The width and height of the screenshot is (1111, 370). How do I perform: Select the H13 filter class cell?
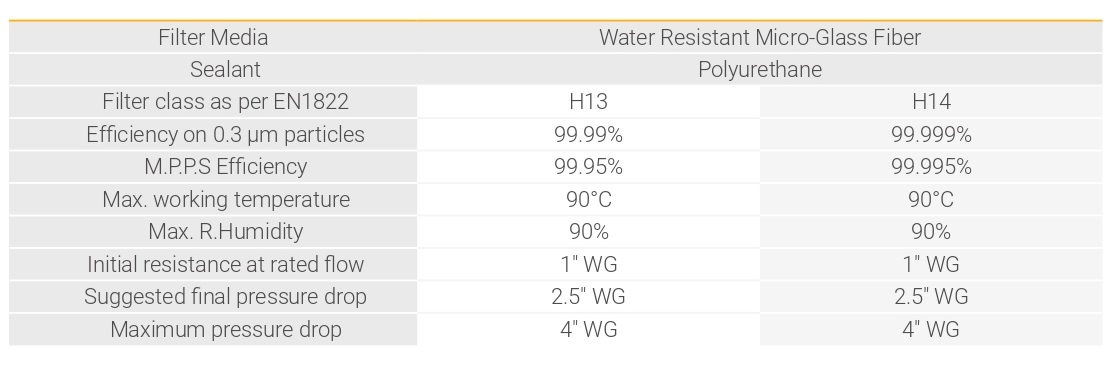click(588, 102)
